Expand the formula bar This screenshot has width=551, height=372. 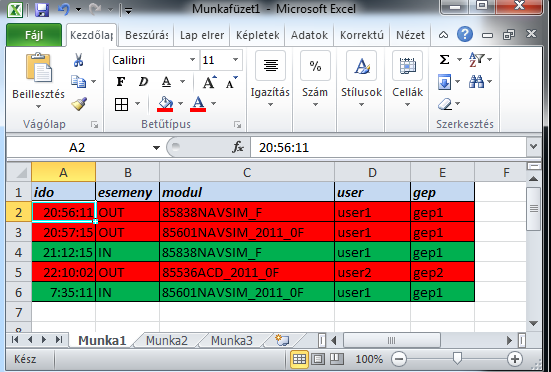(x=533, y=147)
